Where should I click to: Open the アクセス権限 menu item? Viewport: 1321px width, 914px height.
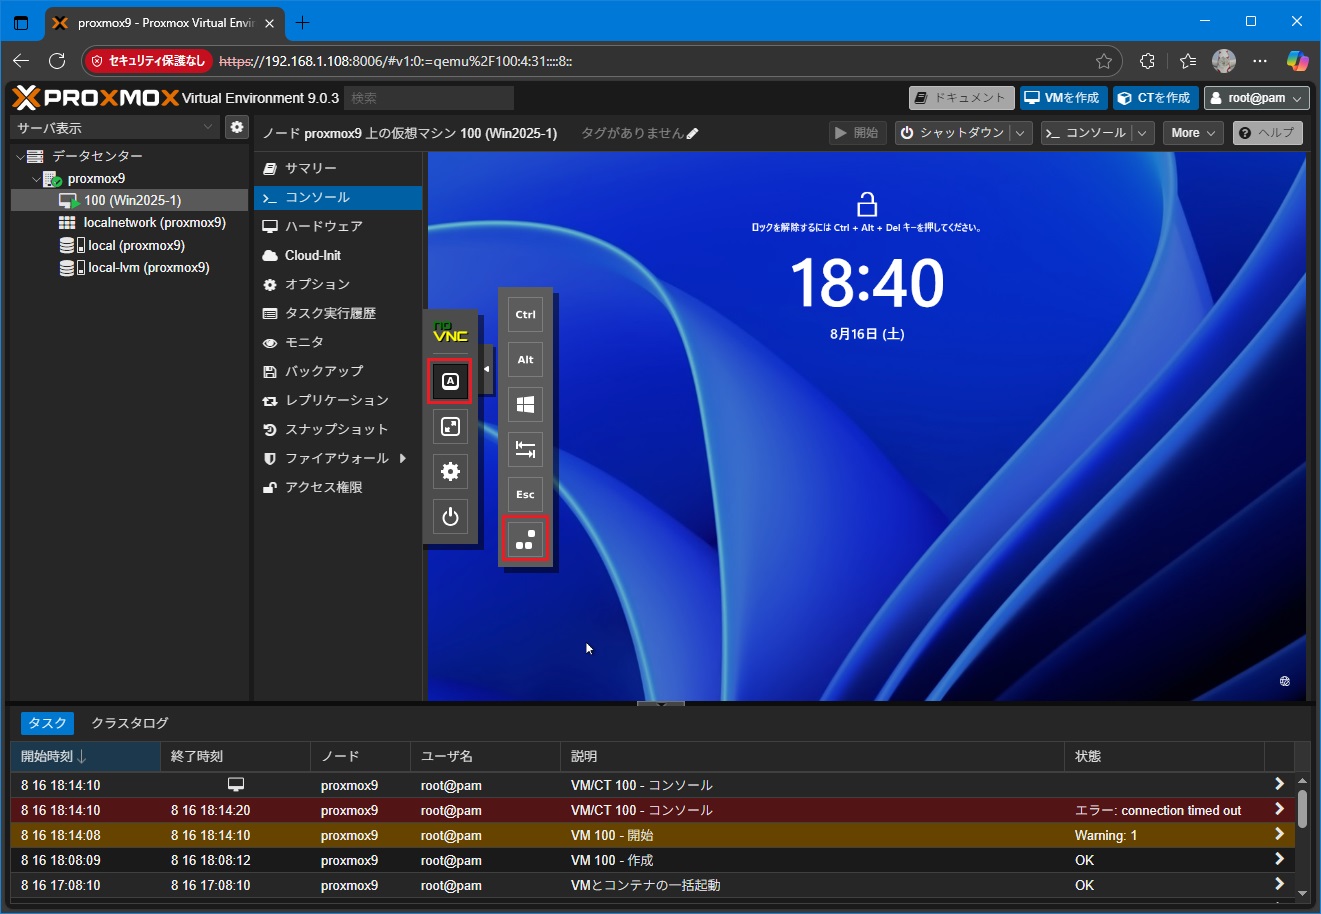(x=338, y=487)
